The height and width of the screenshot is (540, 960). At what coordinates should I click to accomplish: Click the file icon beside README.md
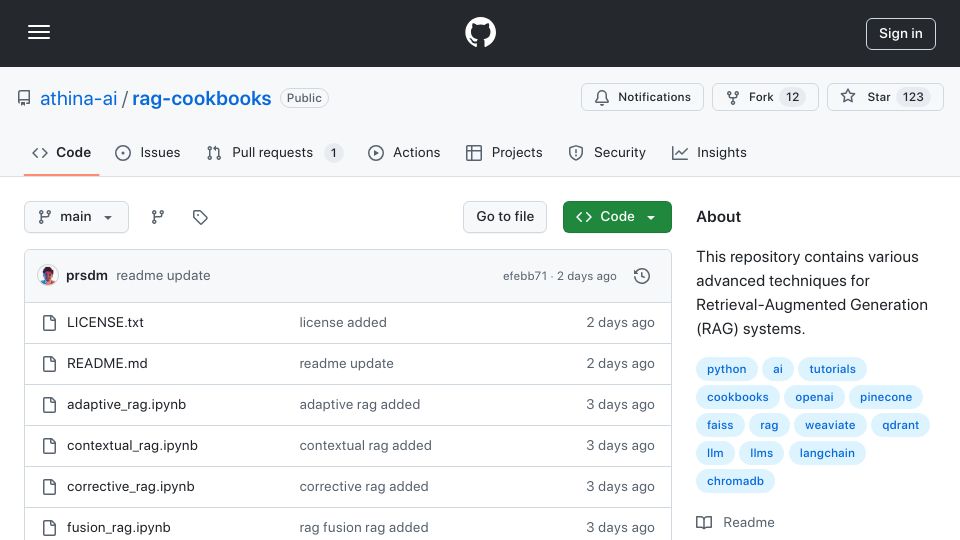50,364
